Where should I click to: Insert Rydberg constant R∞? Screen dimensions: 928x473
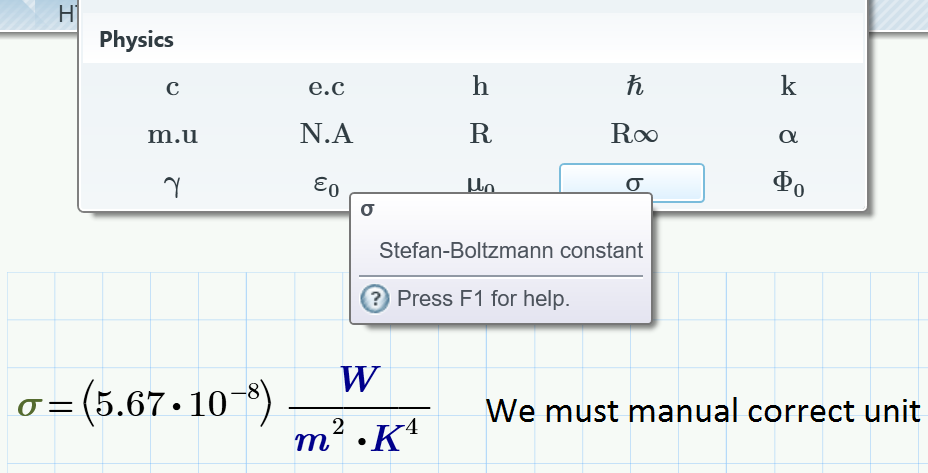coord(634,134)
